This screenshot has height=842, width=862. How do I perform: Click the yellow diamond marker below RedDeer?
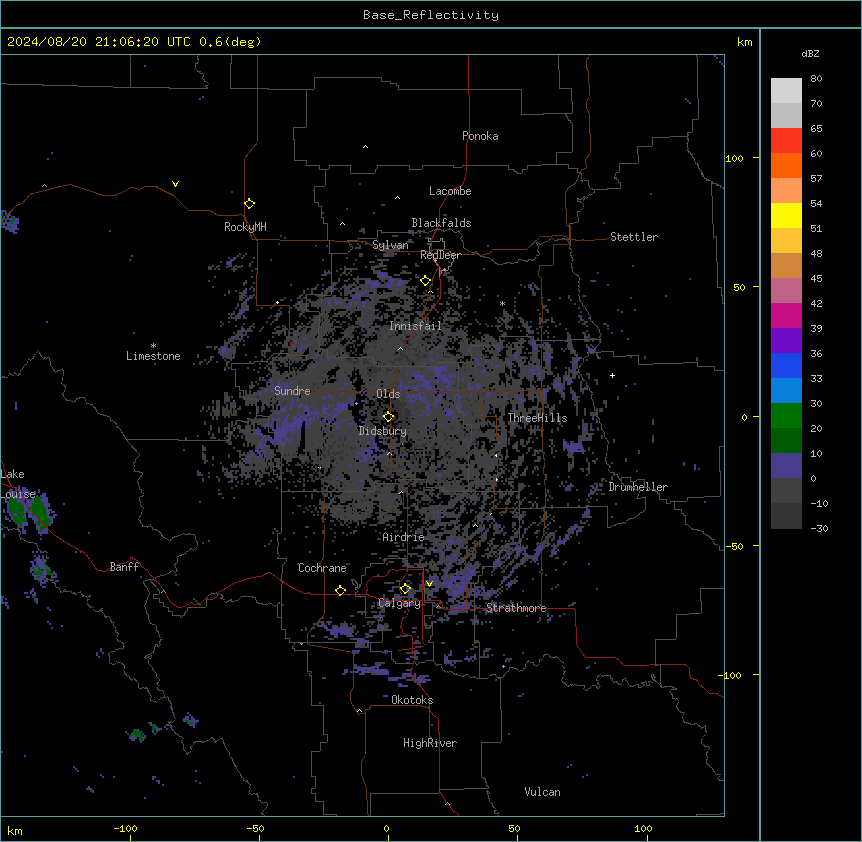point(426,281)
